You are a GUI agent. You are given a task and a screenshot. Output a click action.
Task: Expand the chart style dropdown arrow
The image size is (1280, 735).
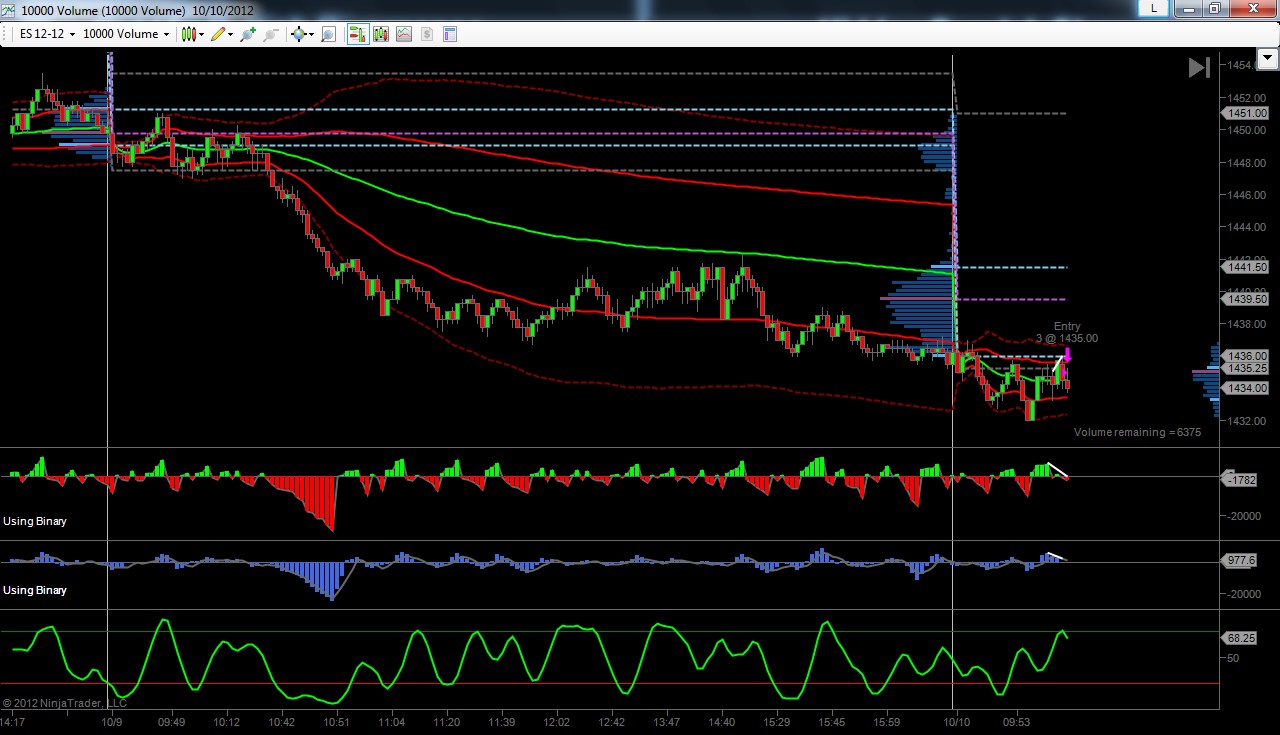click(202, 34)
